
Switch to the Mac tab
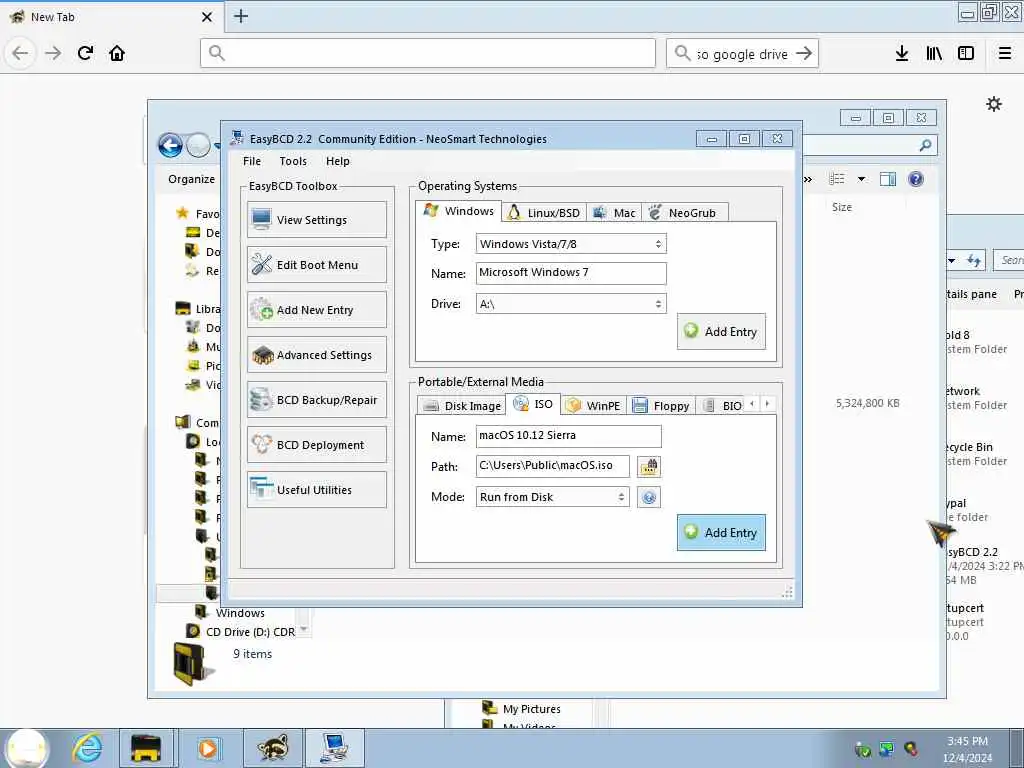(614, 213)
